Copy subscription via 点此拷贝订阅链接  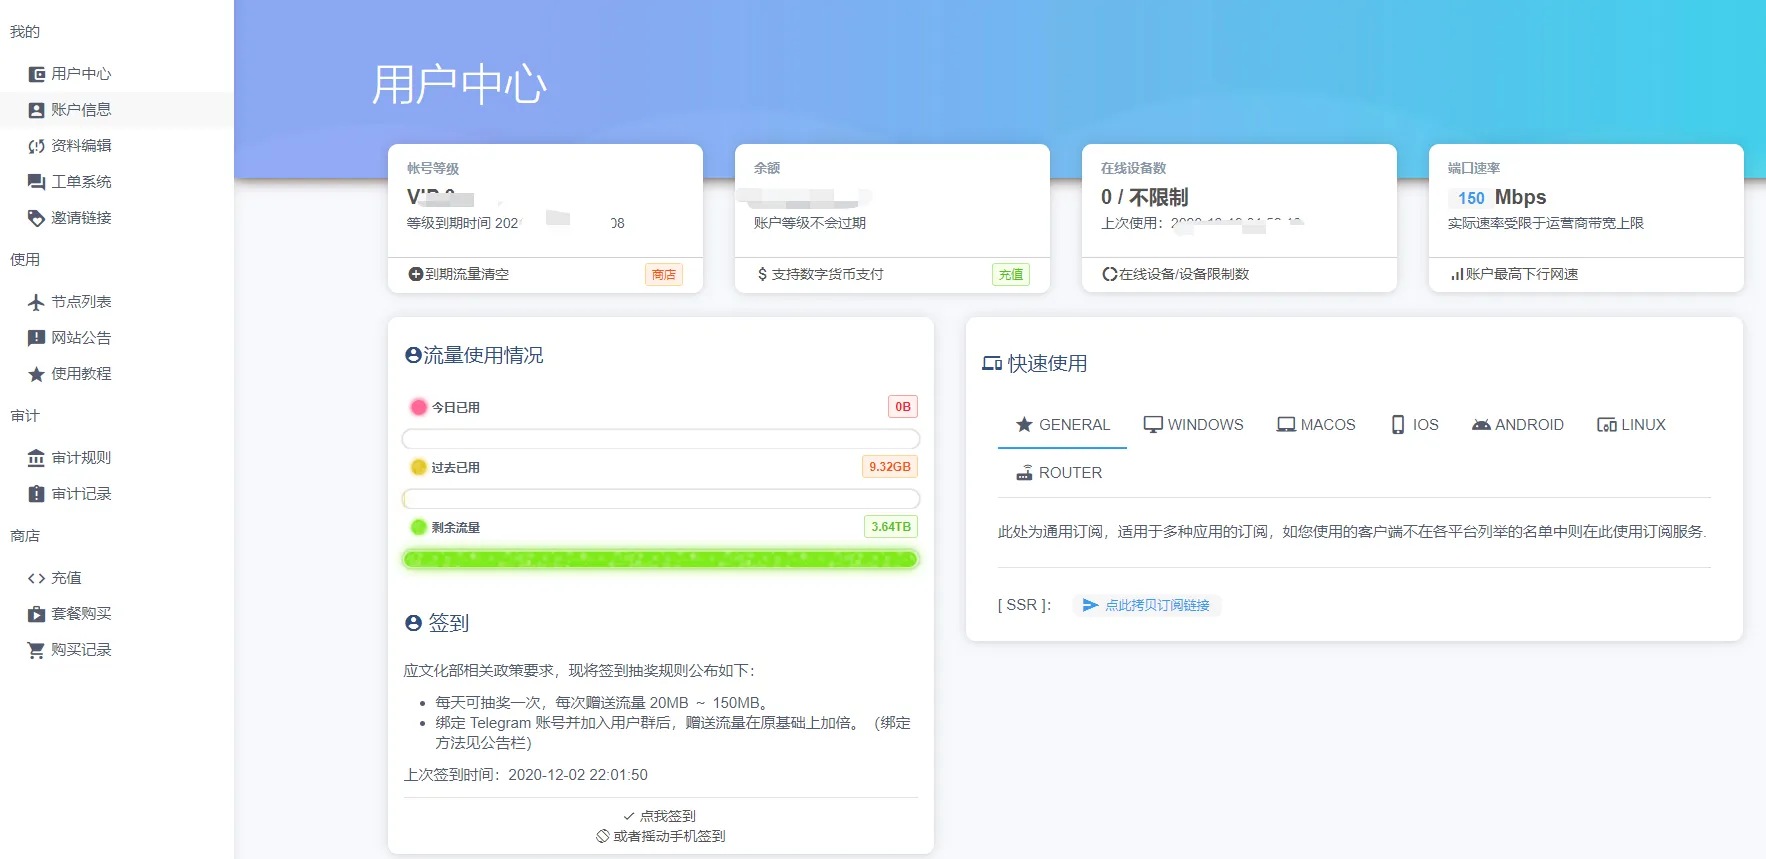[x=1147, y=605]
